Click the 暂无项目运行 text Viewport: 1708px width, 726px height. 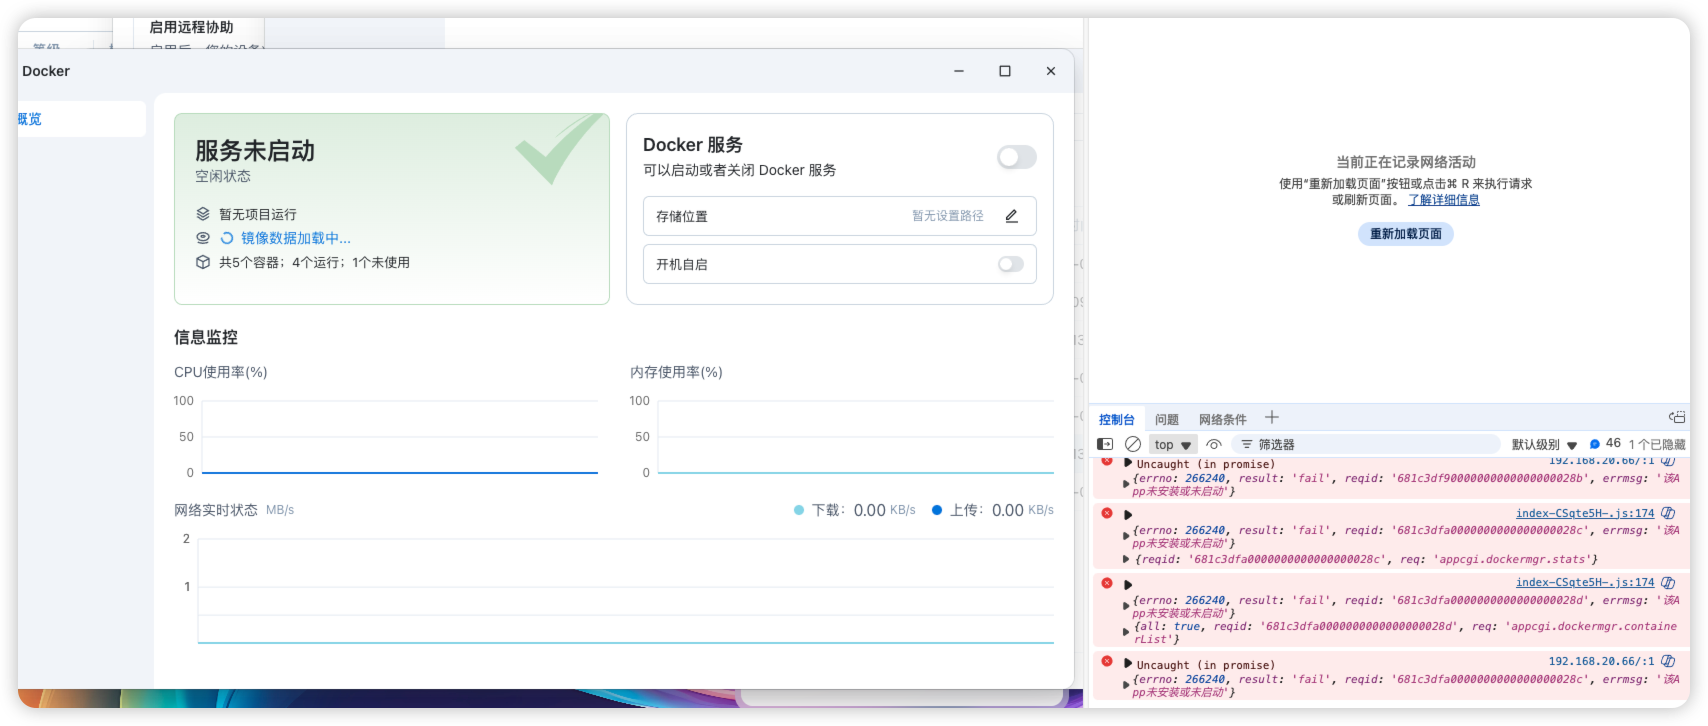(x=258, y=214)
